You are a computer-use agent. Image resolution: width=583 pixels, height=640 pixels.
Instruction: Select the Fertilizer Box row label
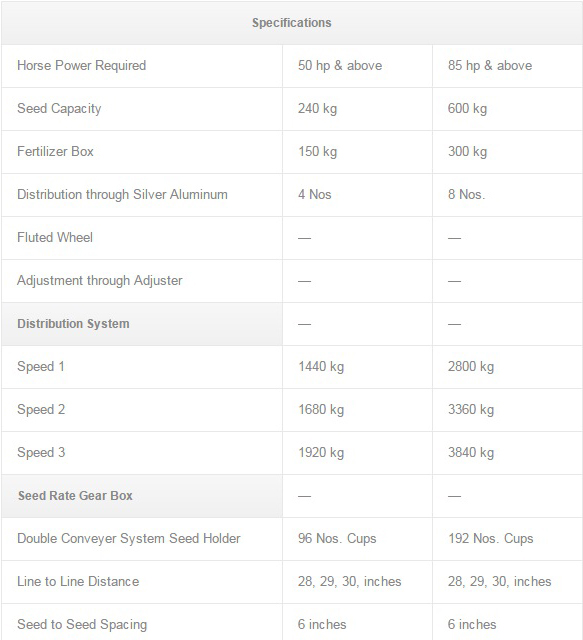(x=56, y=152)
